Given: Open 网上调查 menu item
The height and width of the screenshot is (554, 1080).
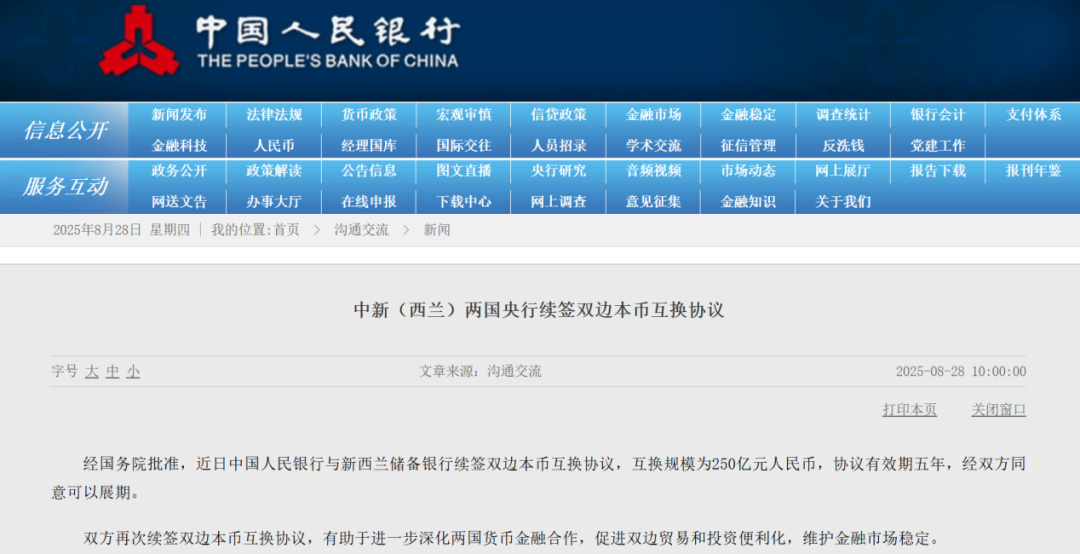Looking at the screenshot, I should 559,202.
